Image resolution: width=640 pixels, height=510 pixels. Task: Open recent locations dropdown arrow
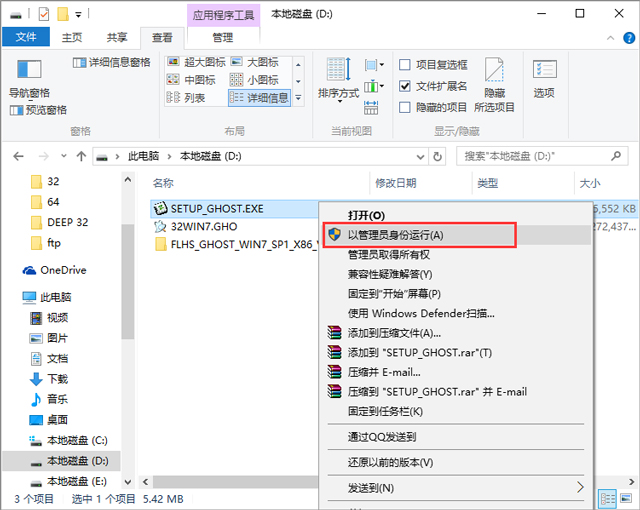64,156
